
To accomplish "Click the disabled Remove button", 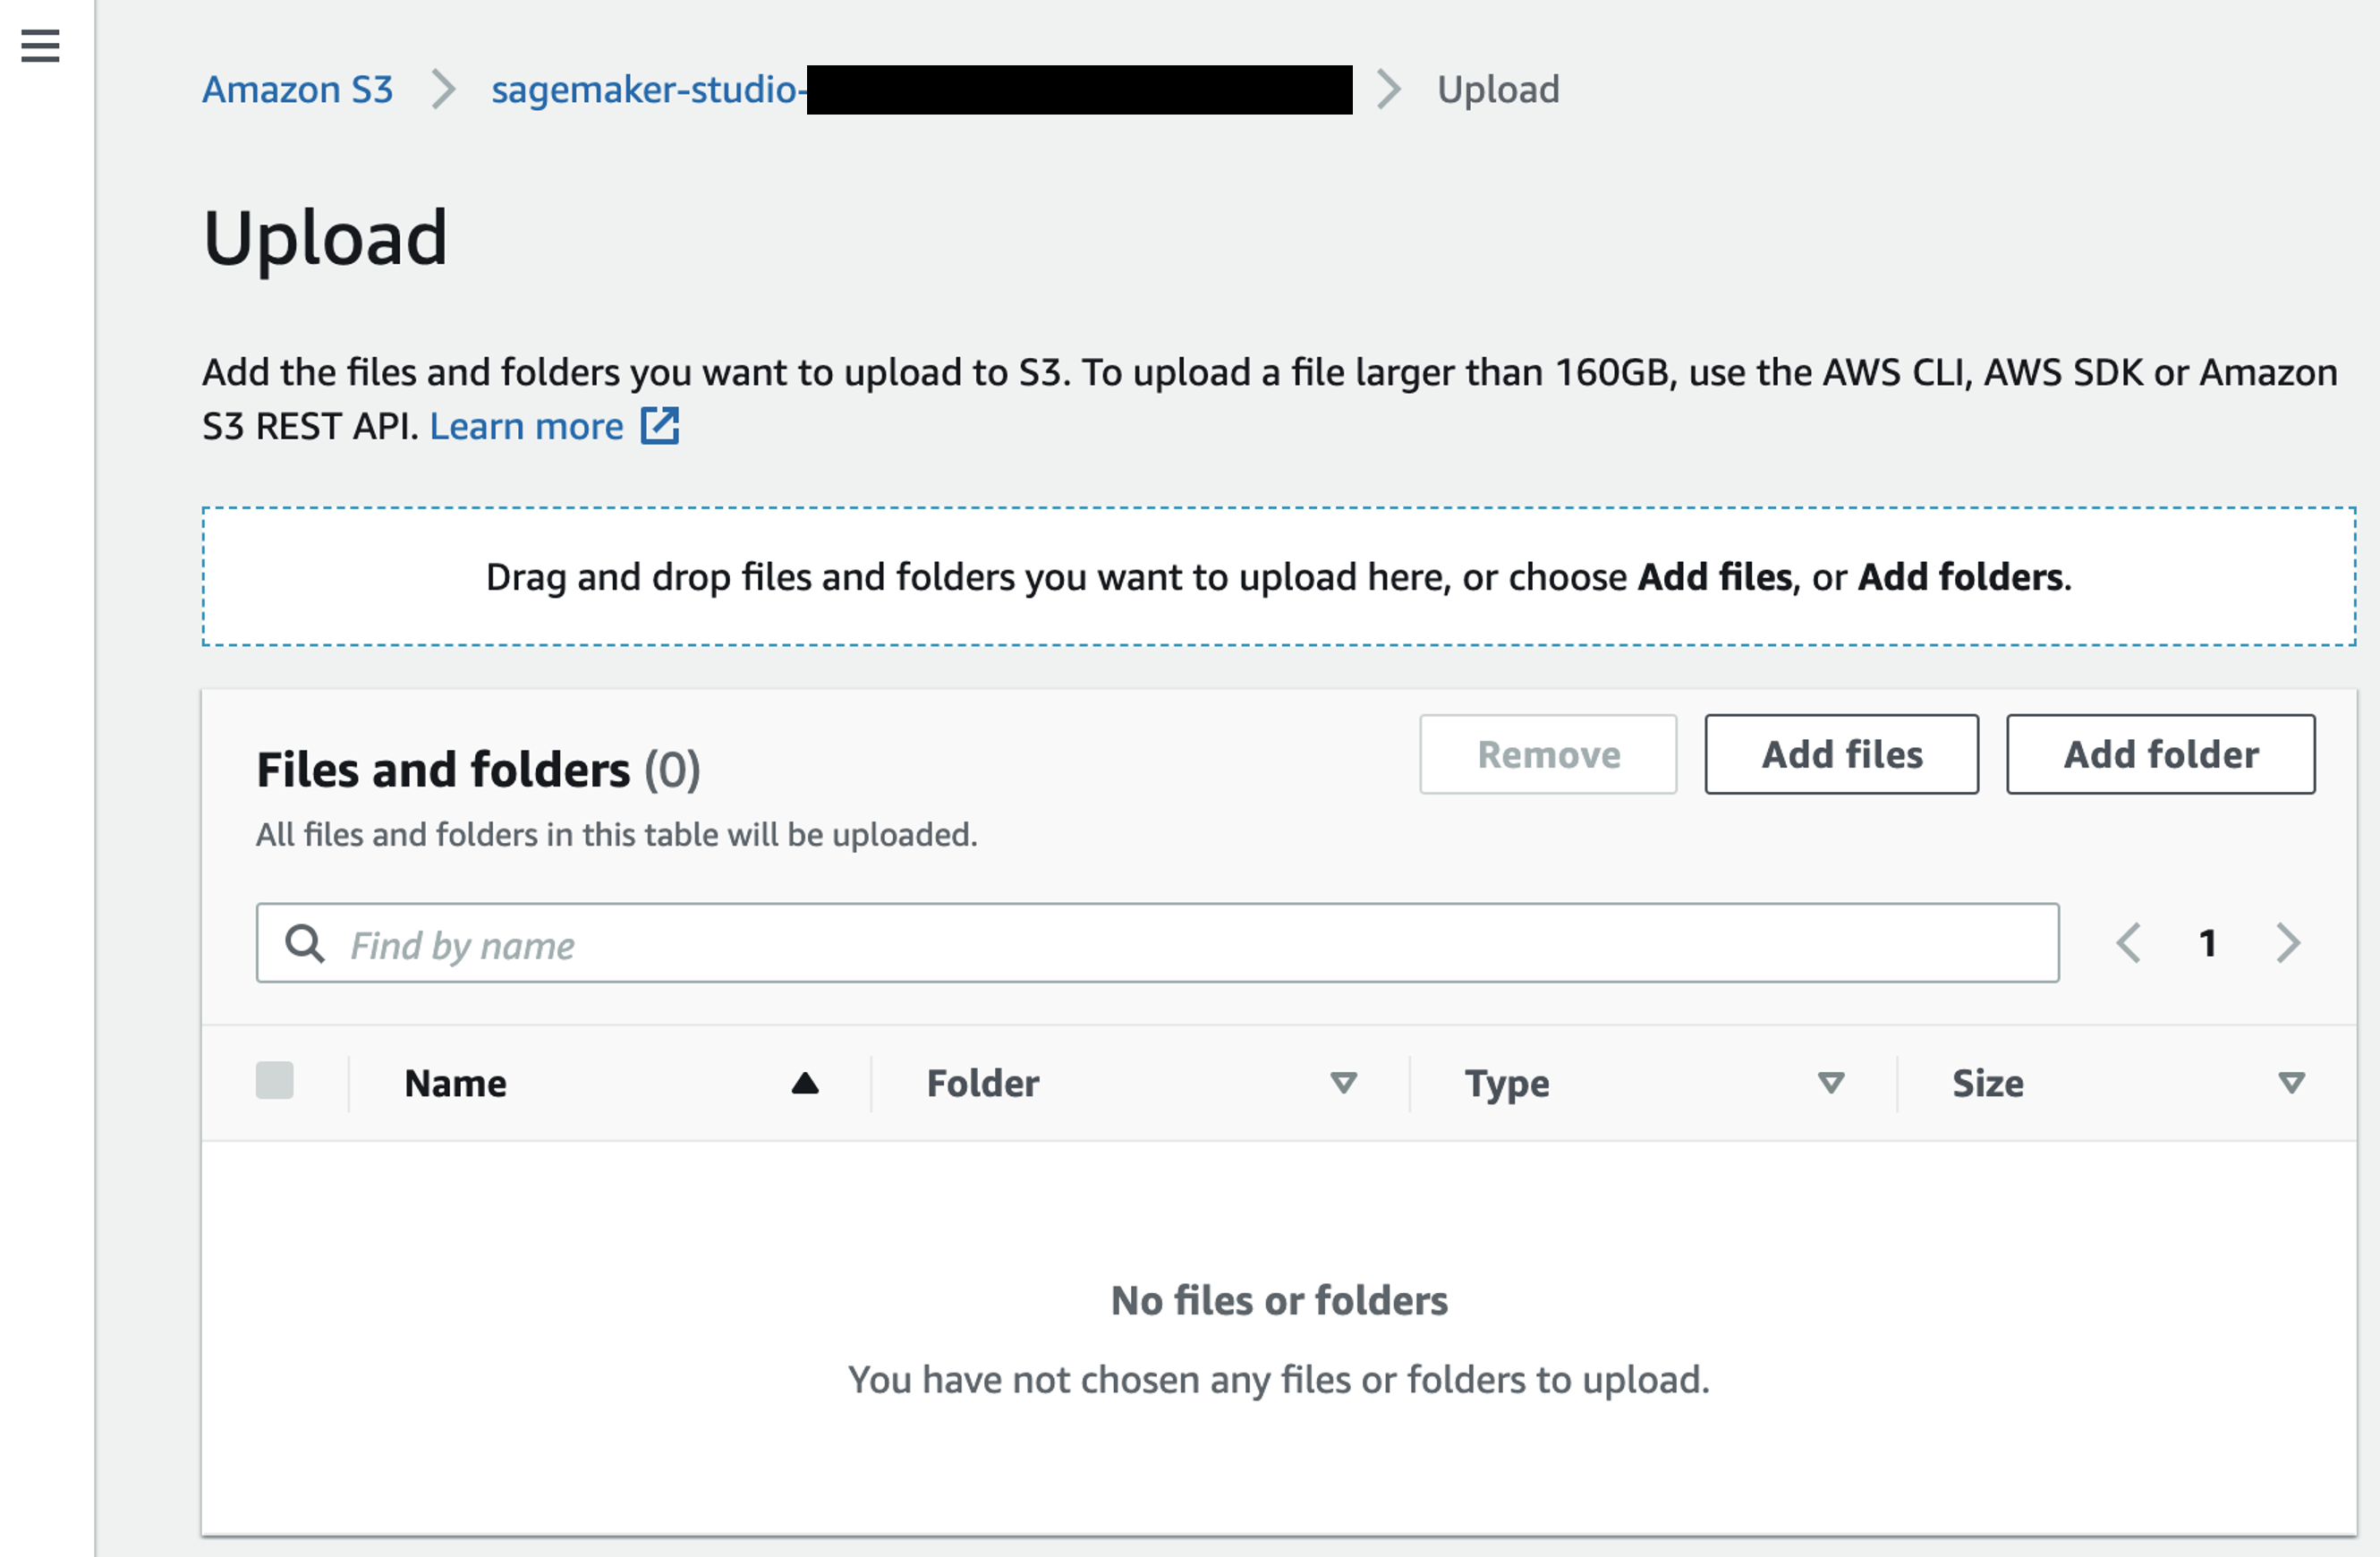I will click(1548, 754).
